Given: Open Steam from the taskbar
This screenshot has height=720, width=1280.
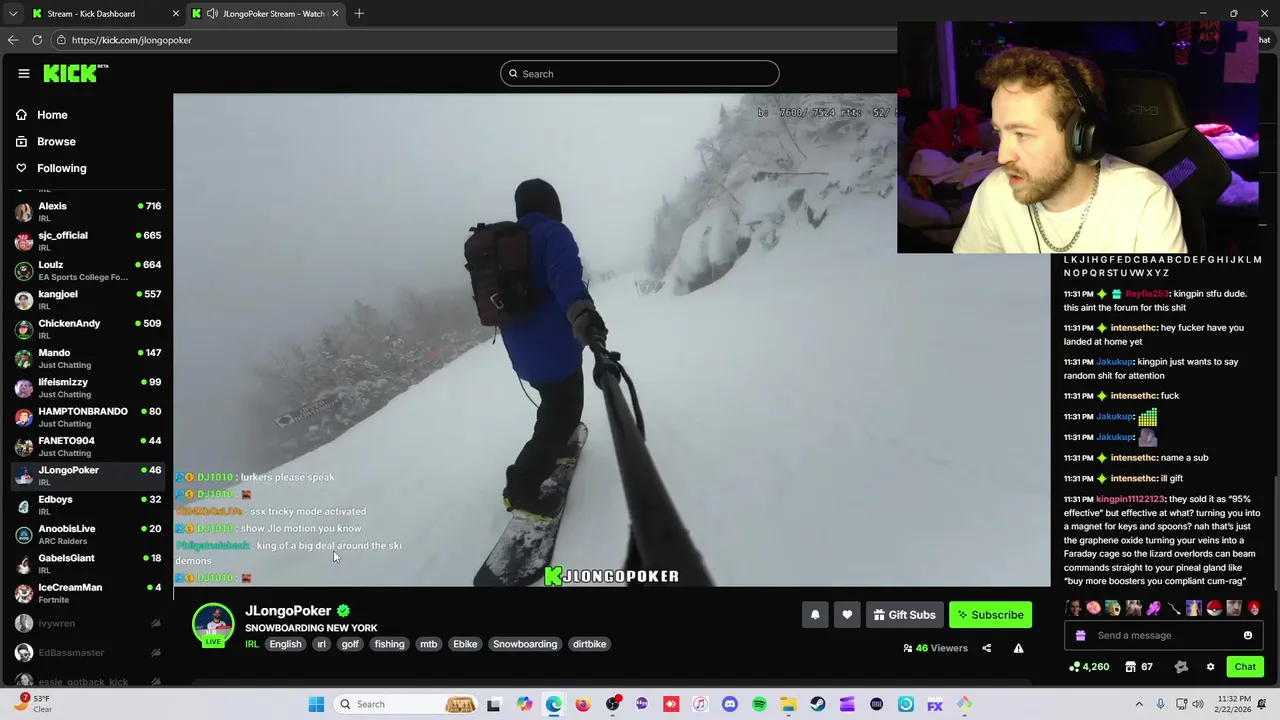Looking at the screenshot, I should tap(818, 704).
